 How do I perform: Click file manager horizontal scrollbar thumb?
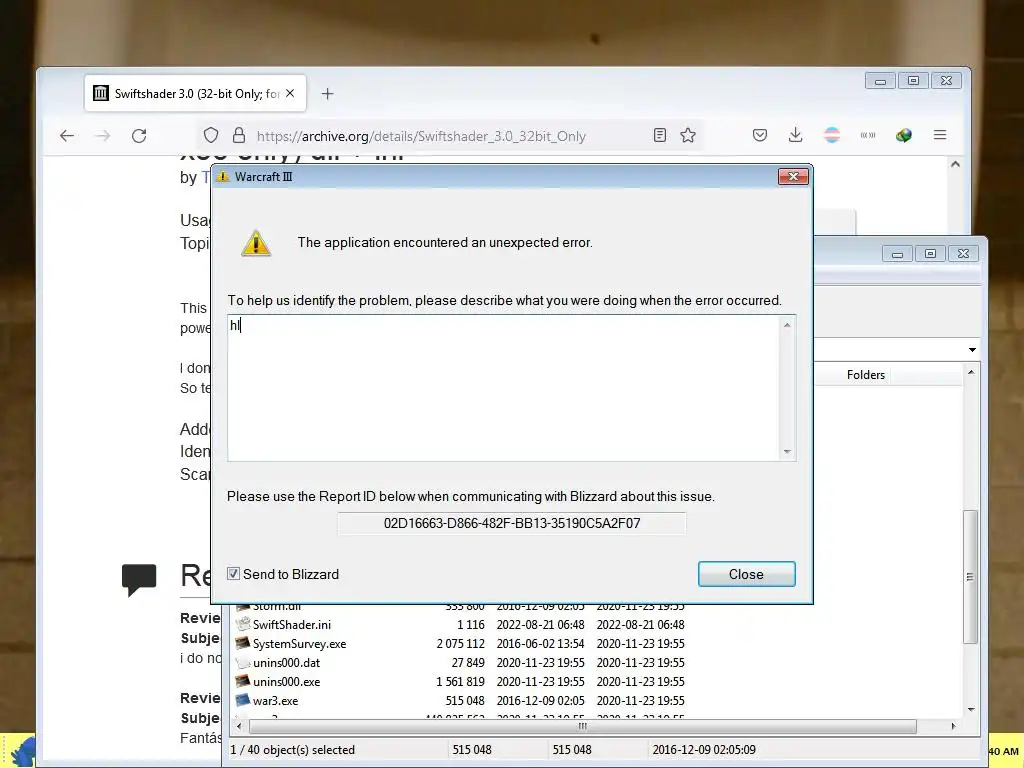tap(583, 726)
